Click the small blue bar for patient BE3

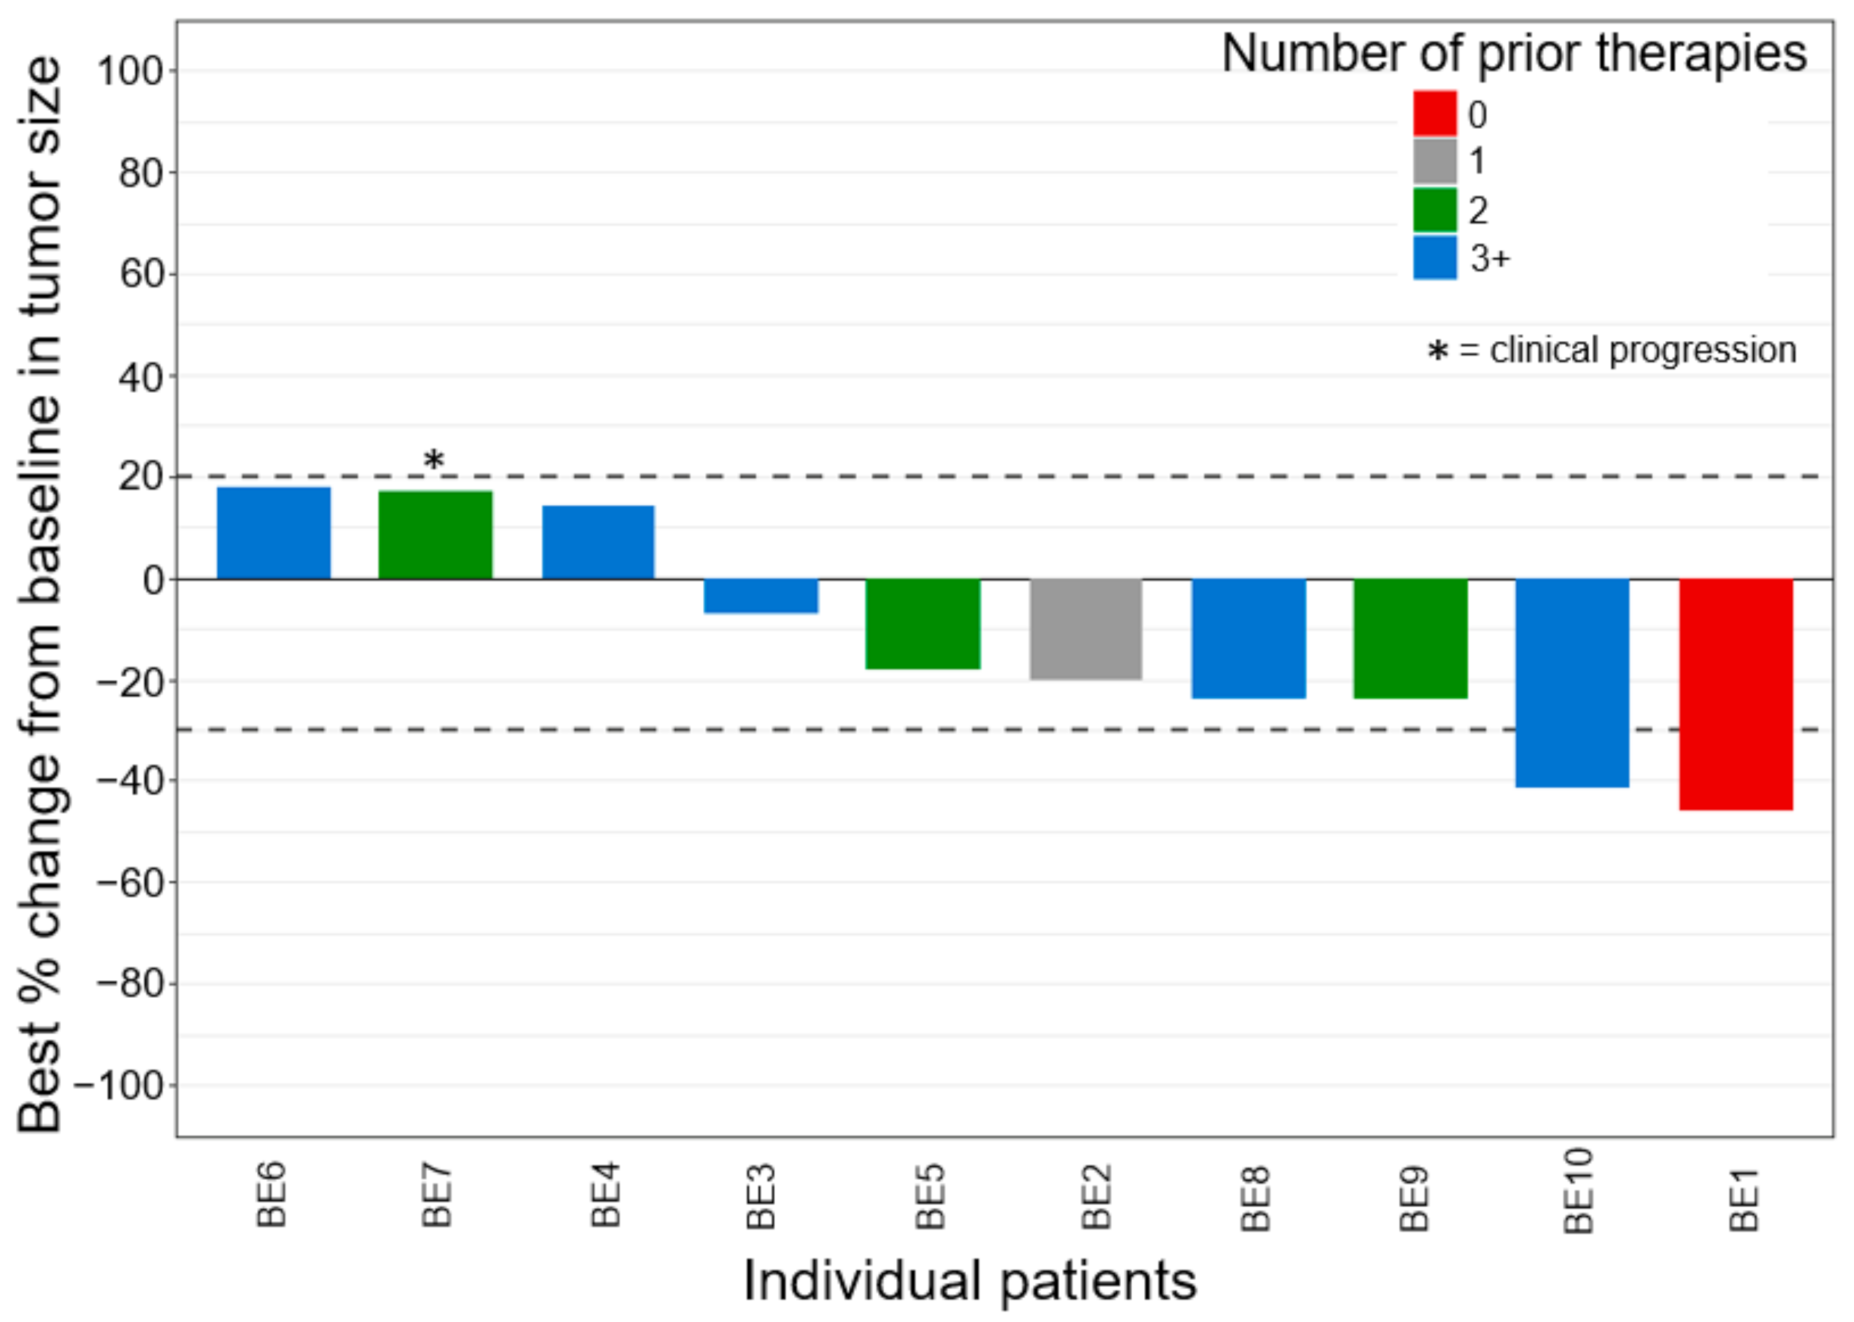(760, 596)
